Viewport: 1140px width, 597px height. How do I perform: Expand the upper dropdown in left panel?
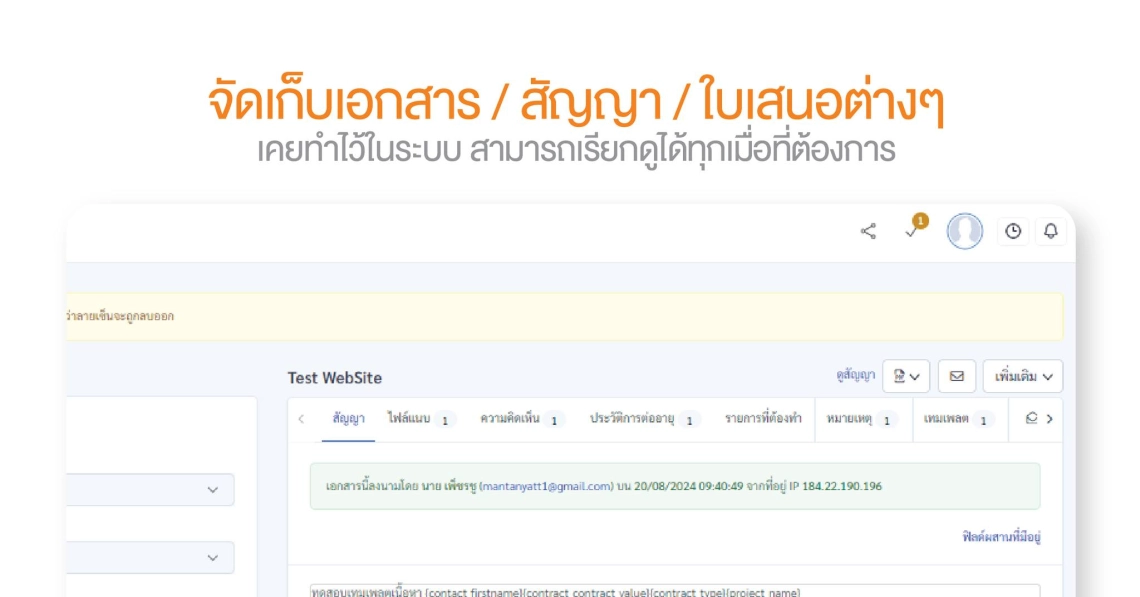click(x=150, y=490)
